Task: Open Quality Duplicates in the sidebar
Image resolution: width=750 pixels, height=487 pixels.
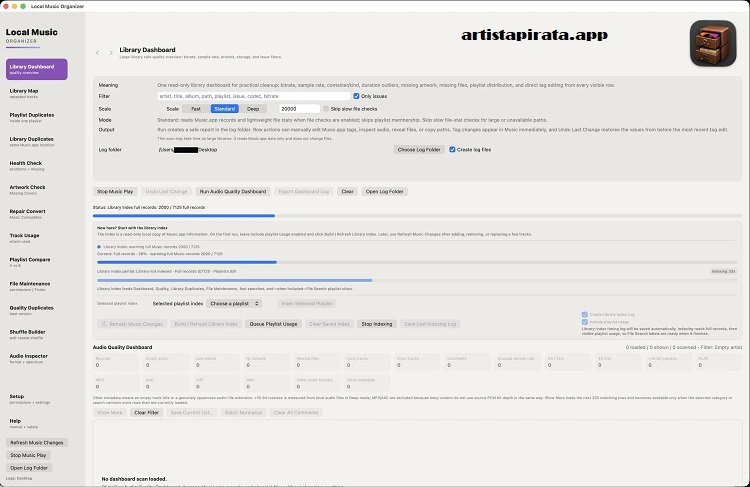Action: [x=37, y=310]
